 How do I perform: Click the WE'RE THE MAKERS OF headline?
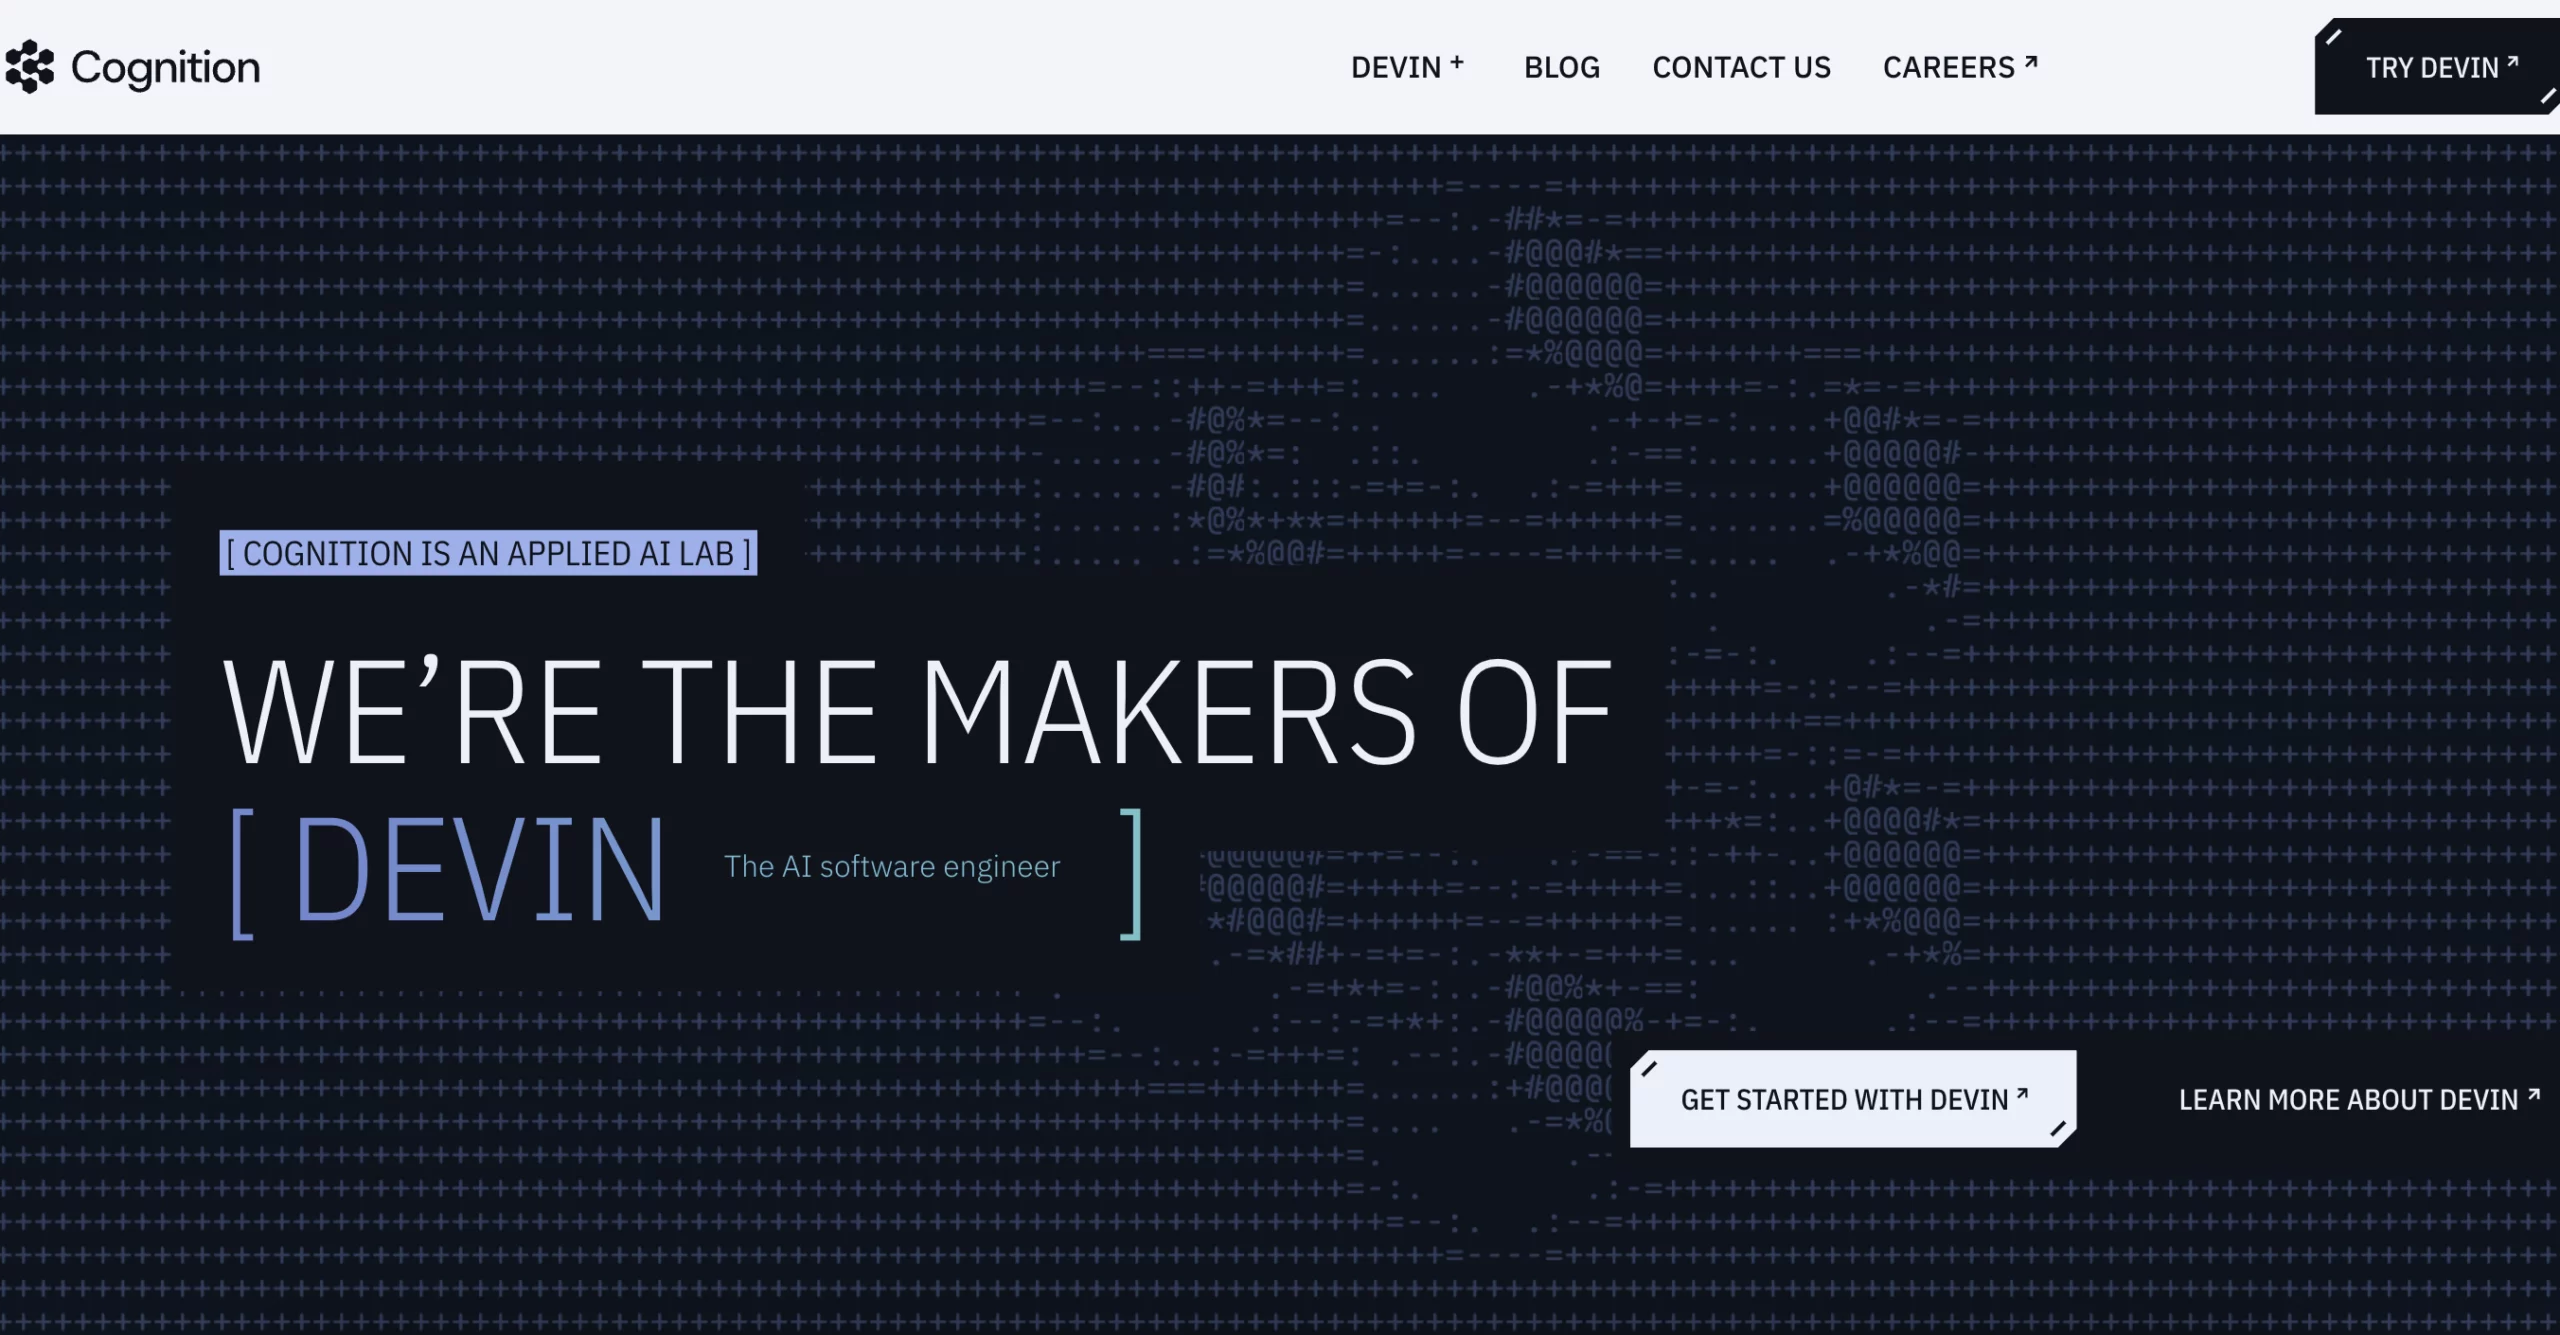coord(916,712)
